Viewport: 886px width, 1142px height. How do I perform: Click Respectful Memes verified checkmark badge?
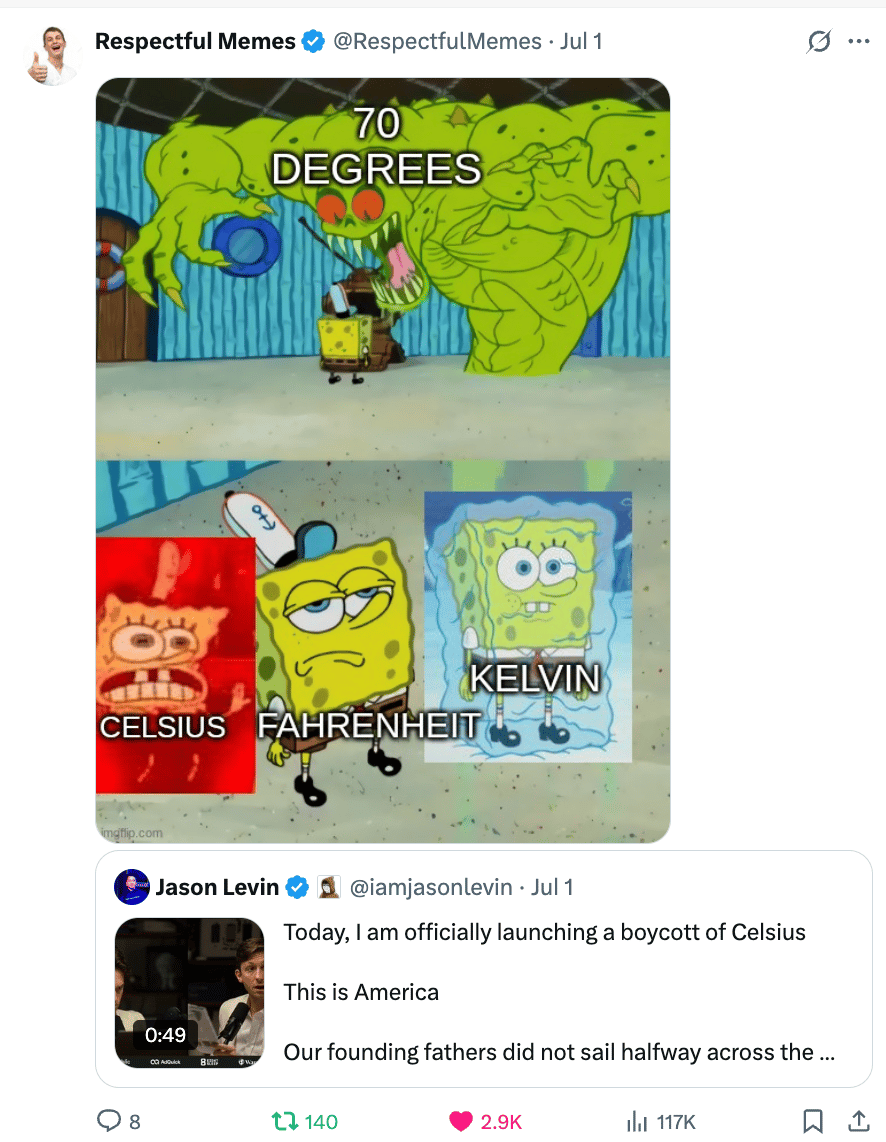(x=314, y=42)
